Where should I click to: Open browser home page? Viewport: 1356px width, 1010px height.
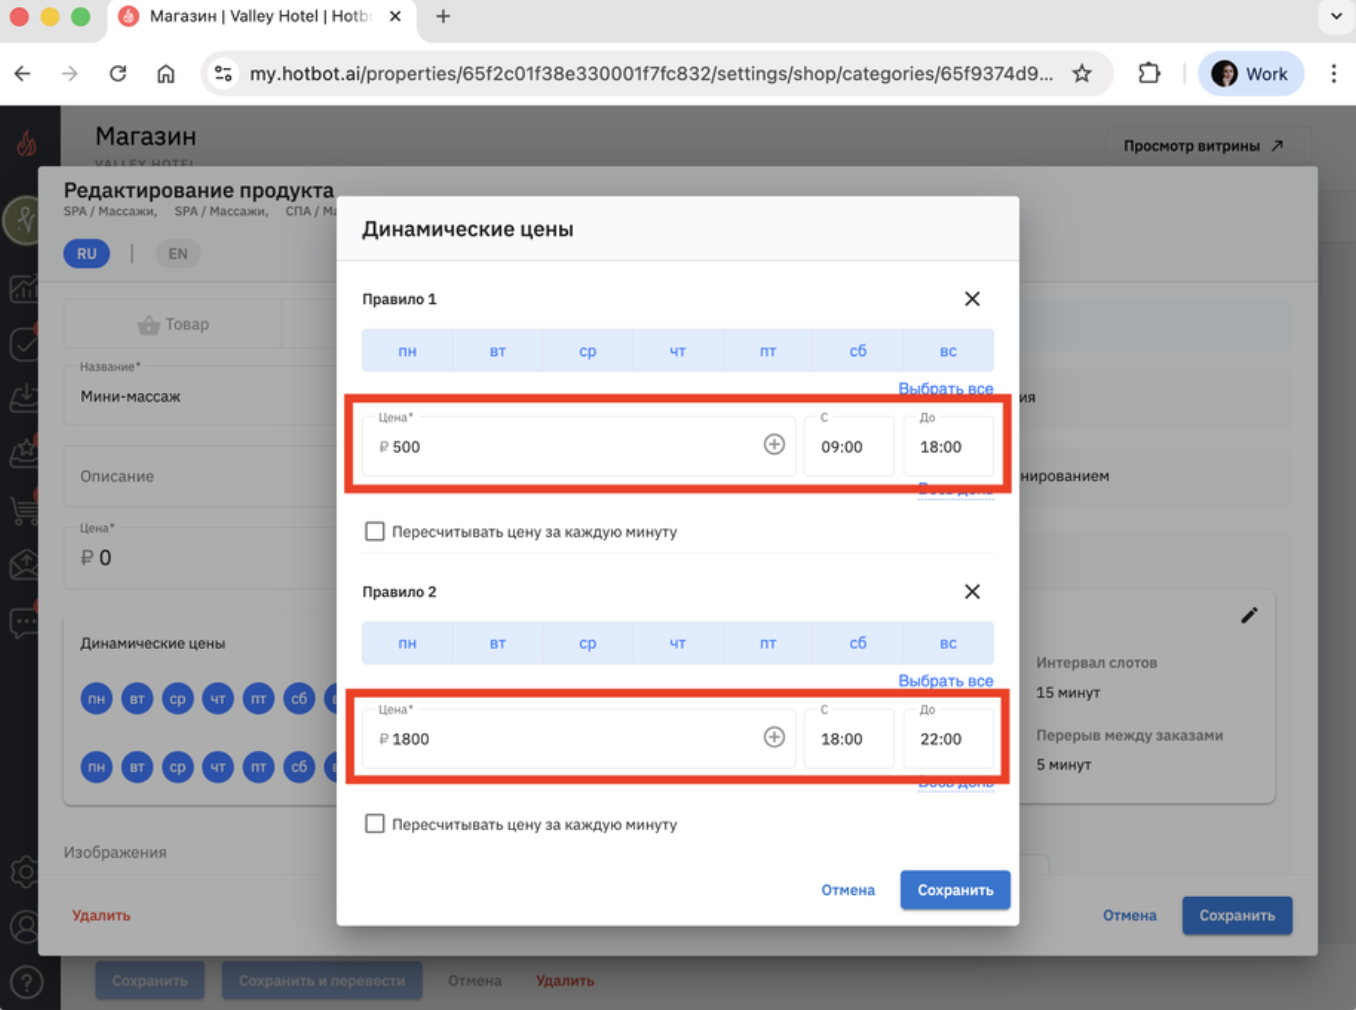point(166,73)
